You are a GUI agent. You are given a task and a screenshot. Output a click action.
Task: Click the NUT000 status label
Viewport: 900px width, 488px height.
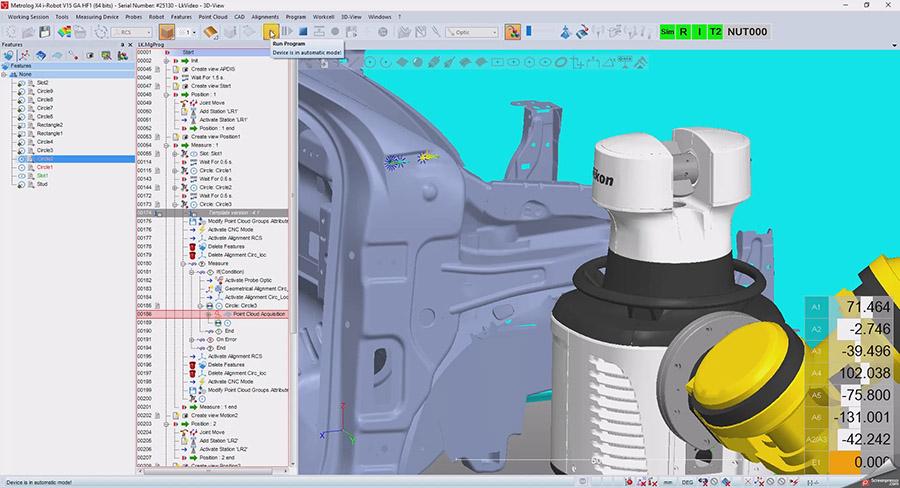point(749,32)
